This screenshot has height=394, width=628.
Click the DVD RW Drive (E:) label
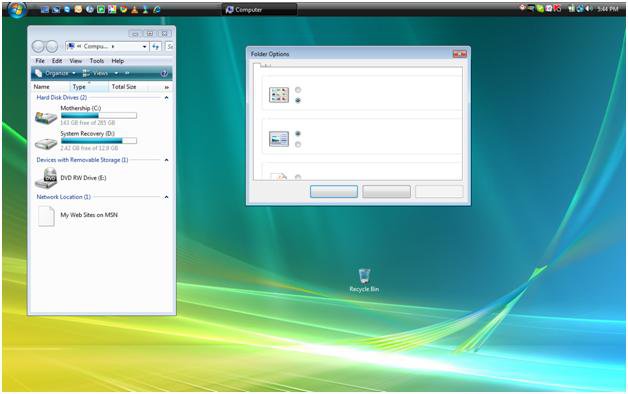click(83, 178)
